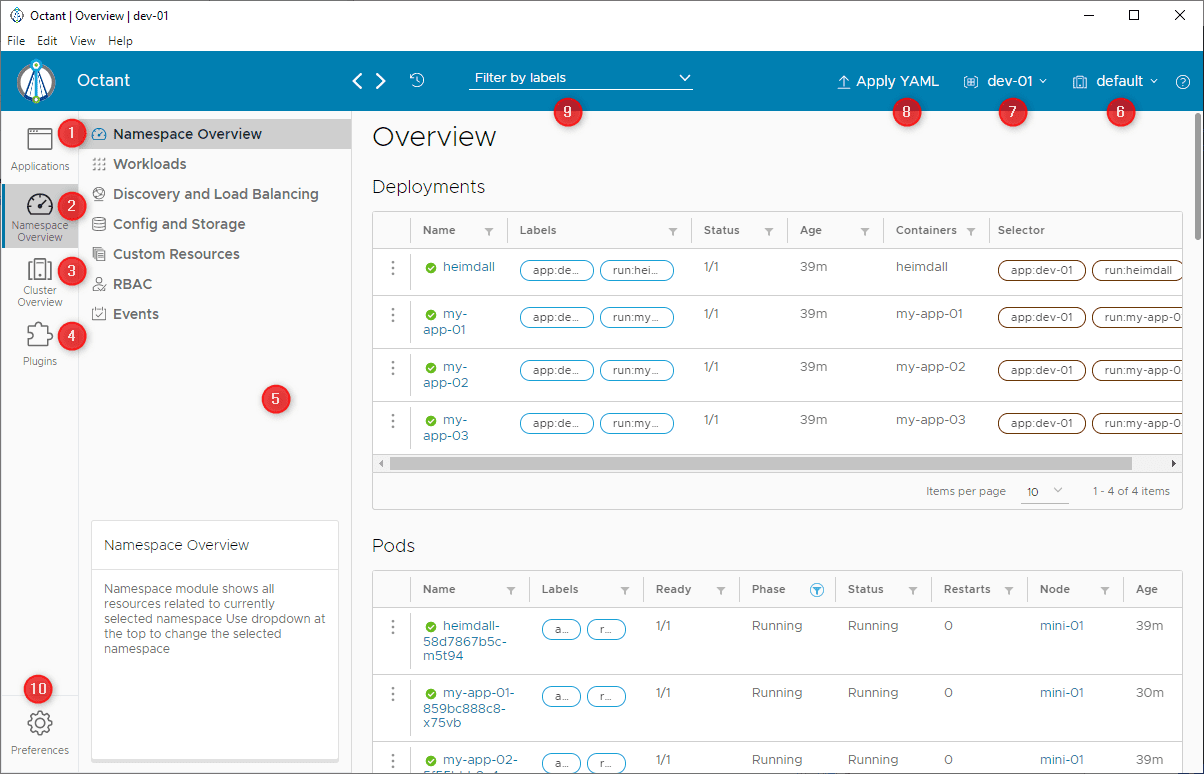Image resolution: width=1204 pixels, height=774 pixels.
Task: Open heimdall-58d7867b5c-m5t94 pod link
Action: [x=465, y=641]
